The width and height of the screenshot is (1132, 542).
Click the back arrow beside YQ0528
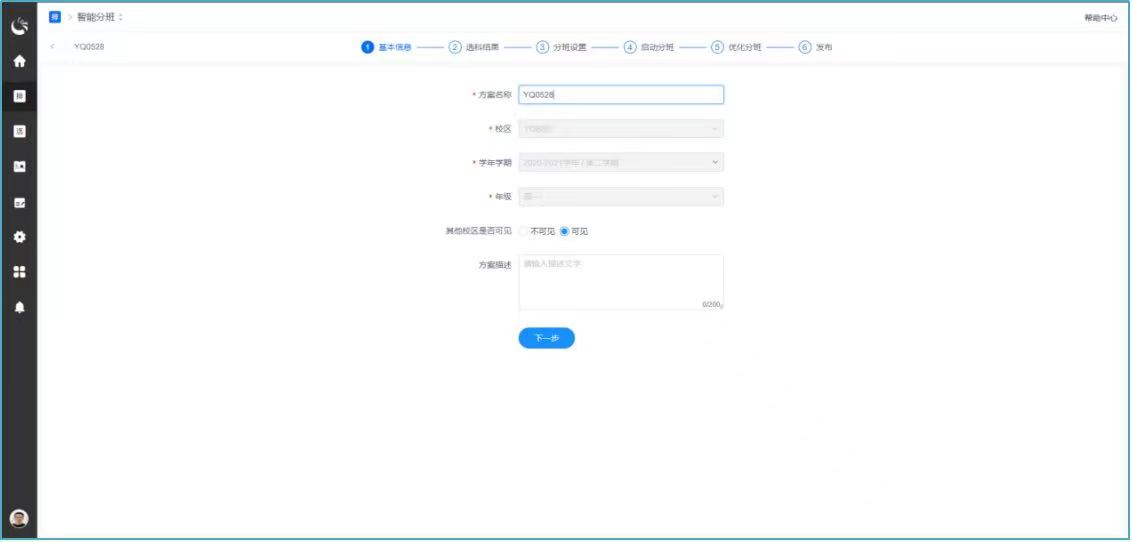point(52,47)
